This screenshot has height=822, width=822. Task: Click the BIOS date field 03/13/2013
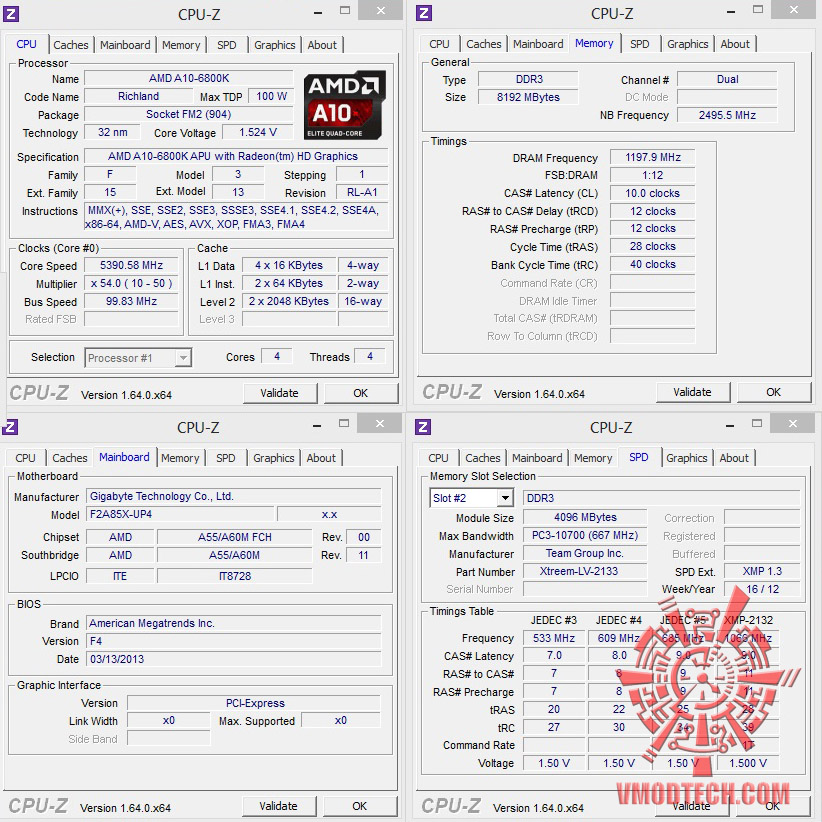[x=234, y=659]
